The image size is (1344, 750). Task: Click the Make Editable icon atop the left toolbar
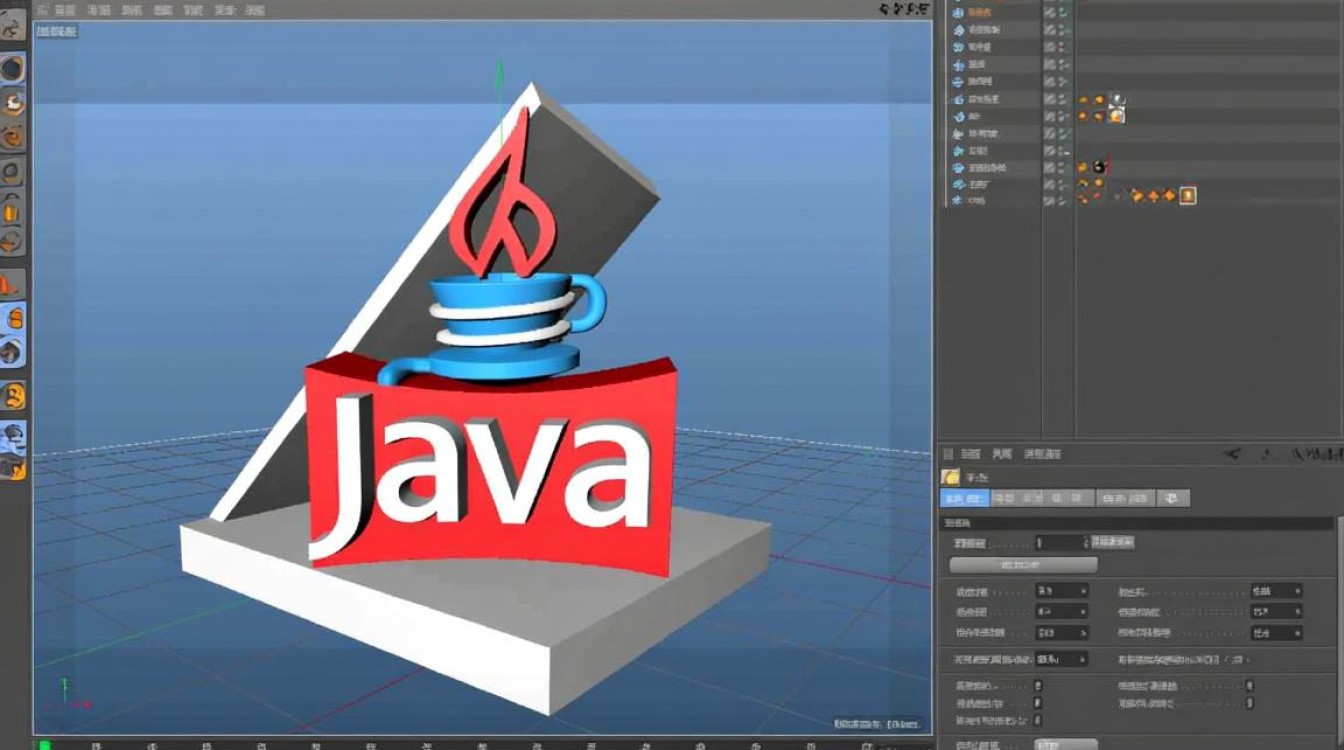tap(13, 30)
